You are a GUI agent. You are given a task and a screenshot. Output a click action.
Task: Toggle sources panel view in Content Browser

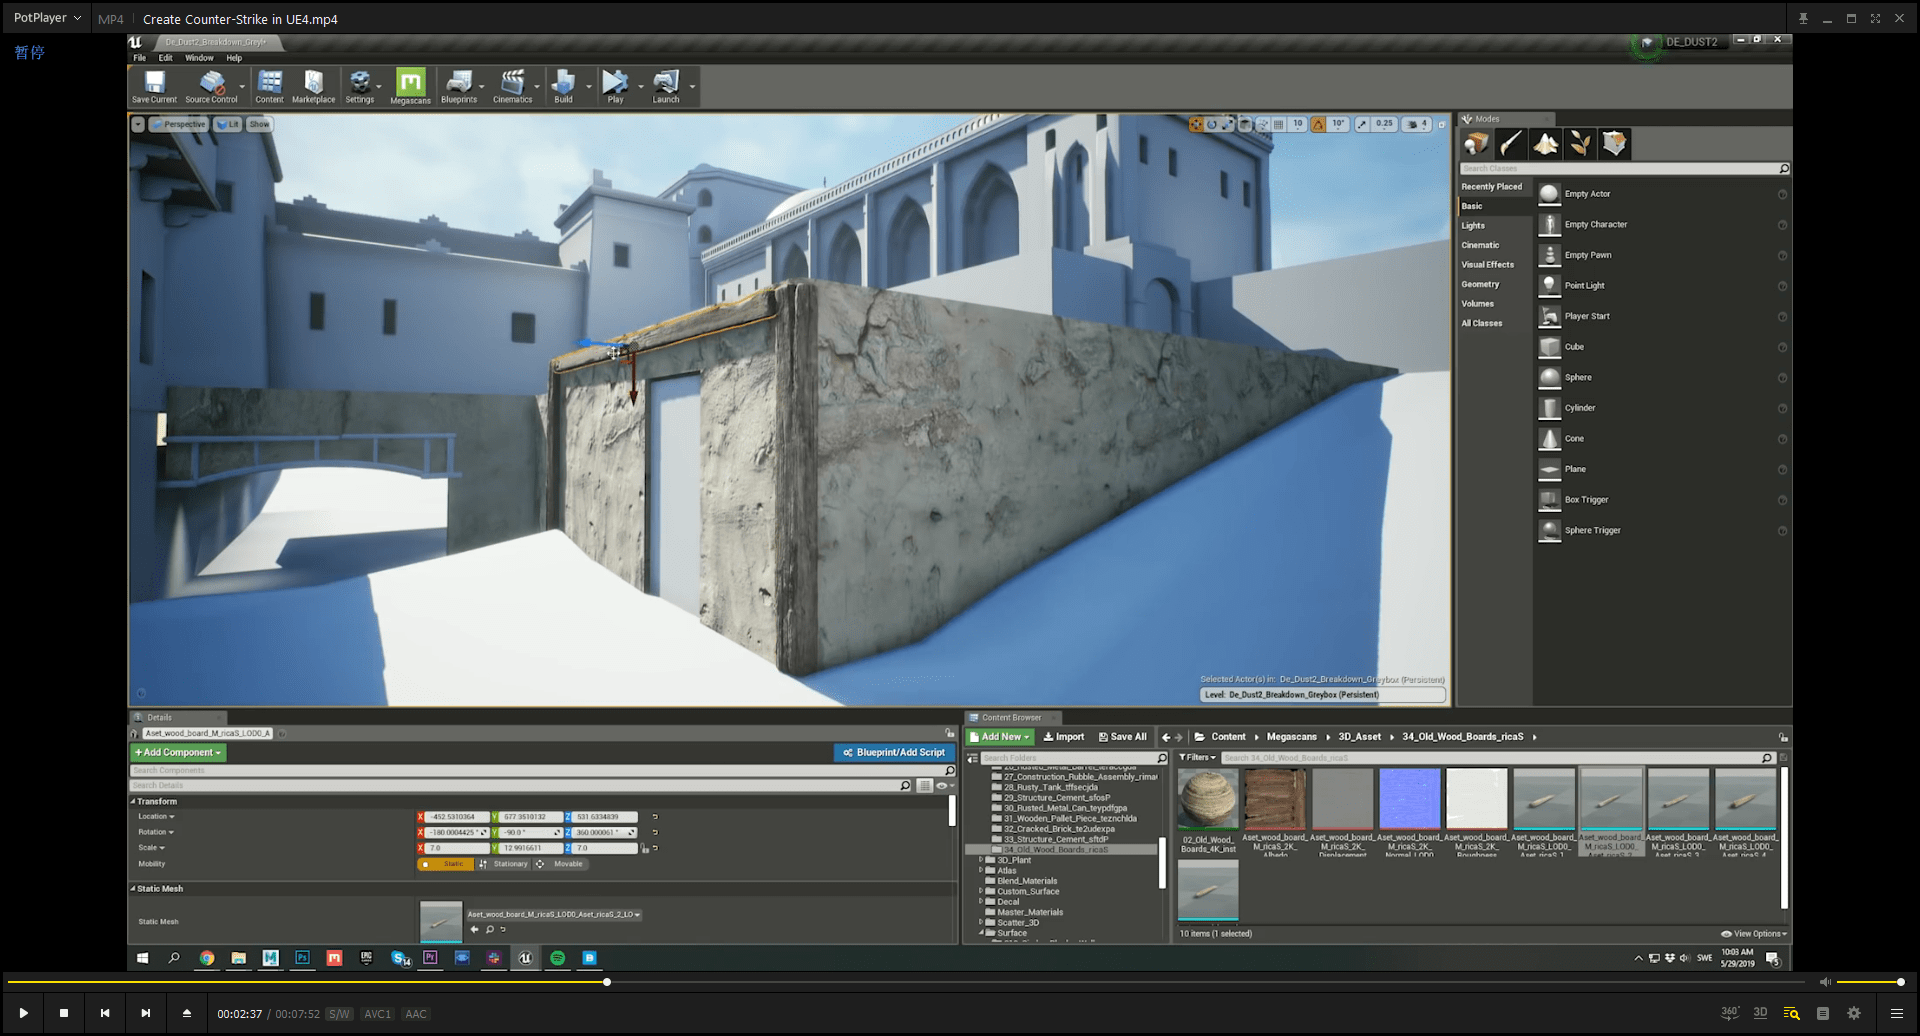point(973,758)
